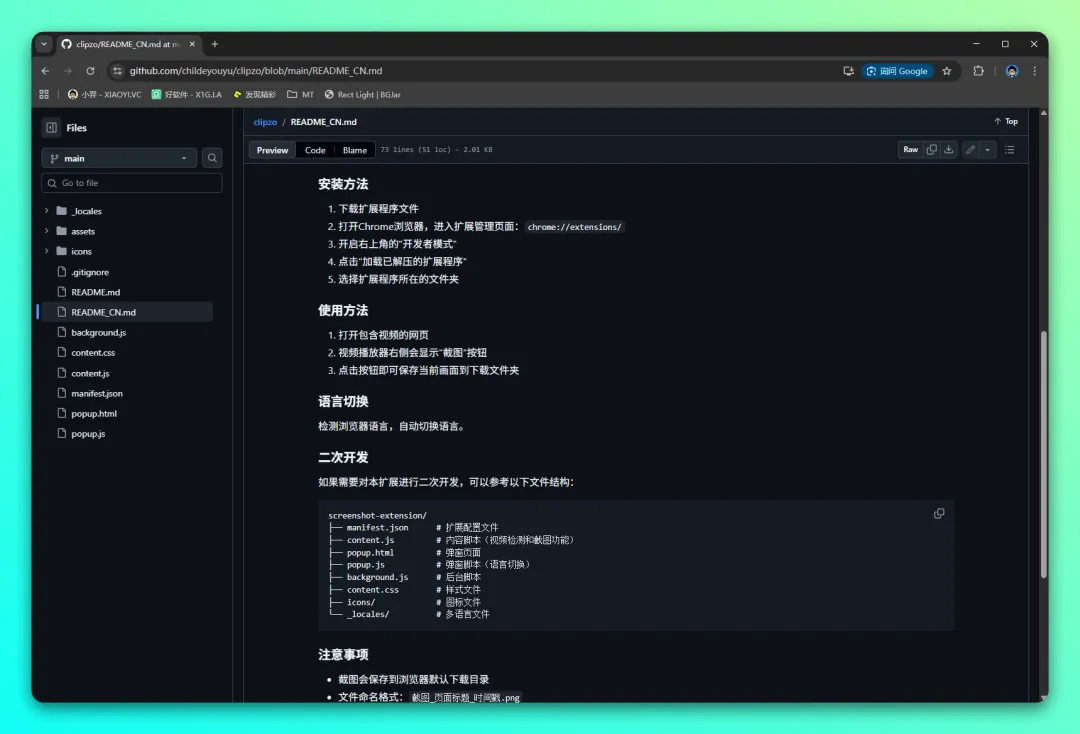Open the Rect Light BGJar bookmark
This screenshot has width=1080, height=734.
click(x=362, y=94)
